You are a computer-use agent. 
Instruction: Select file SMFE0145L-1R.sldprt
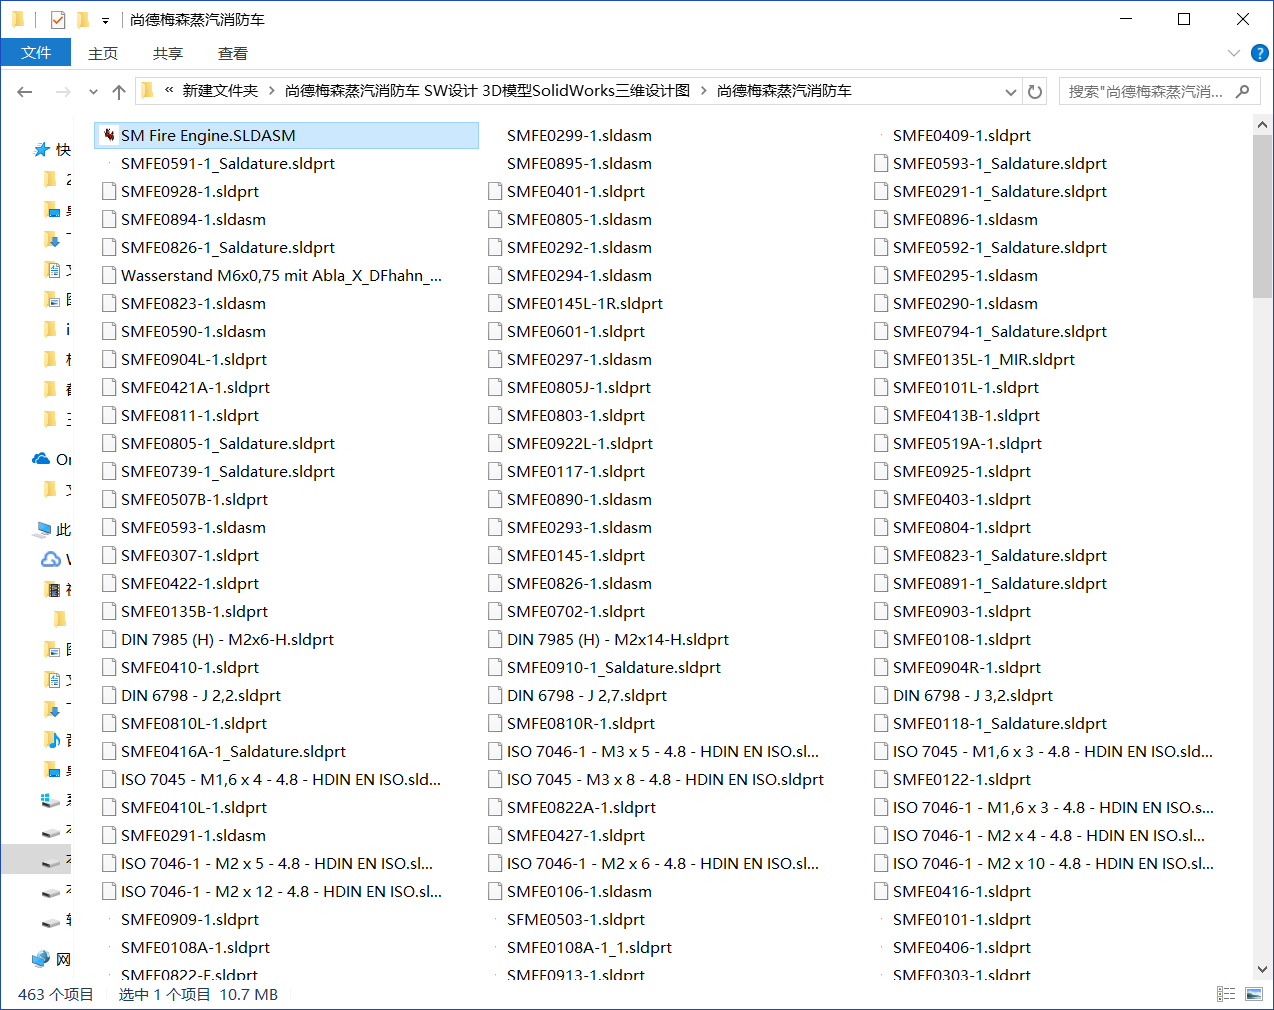coord(584,303)
